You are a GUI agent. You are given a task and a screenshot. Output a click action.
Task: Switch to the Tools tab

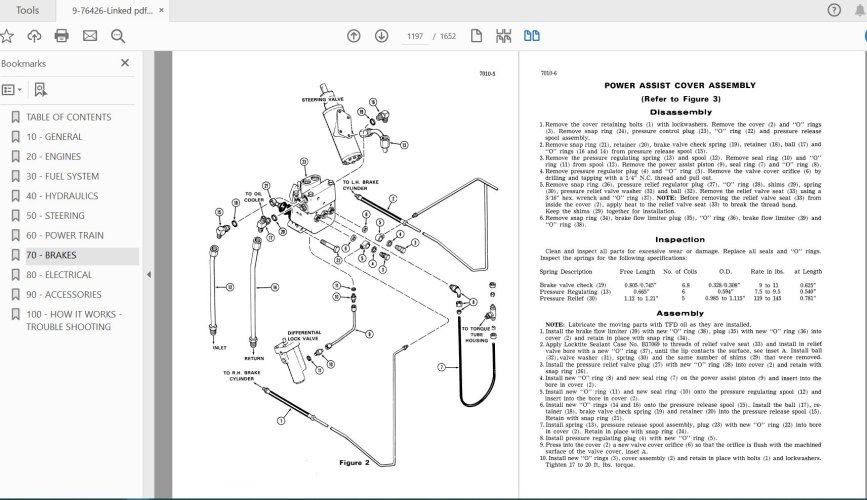[x=28, y=10]
